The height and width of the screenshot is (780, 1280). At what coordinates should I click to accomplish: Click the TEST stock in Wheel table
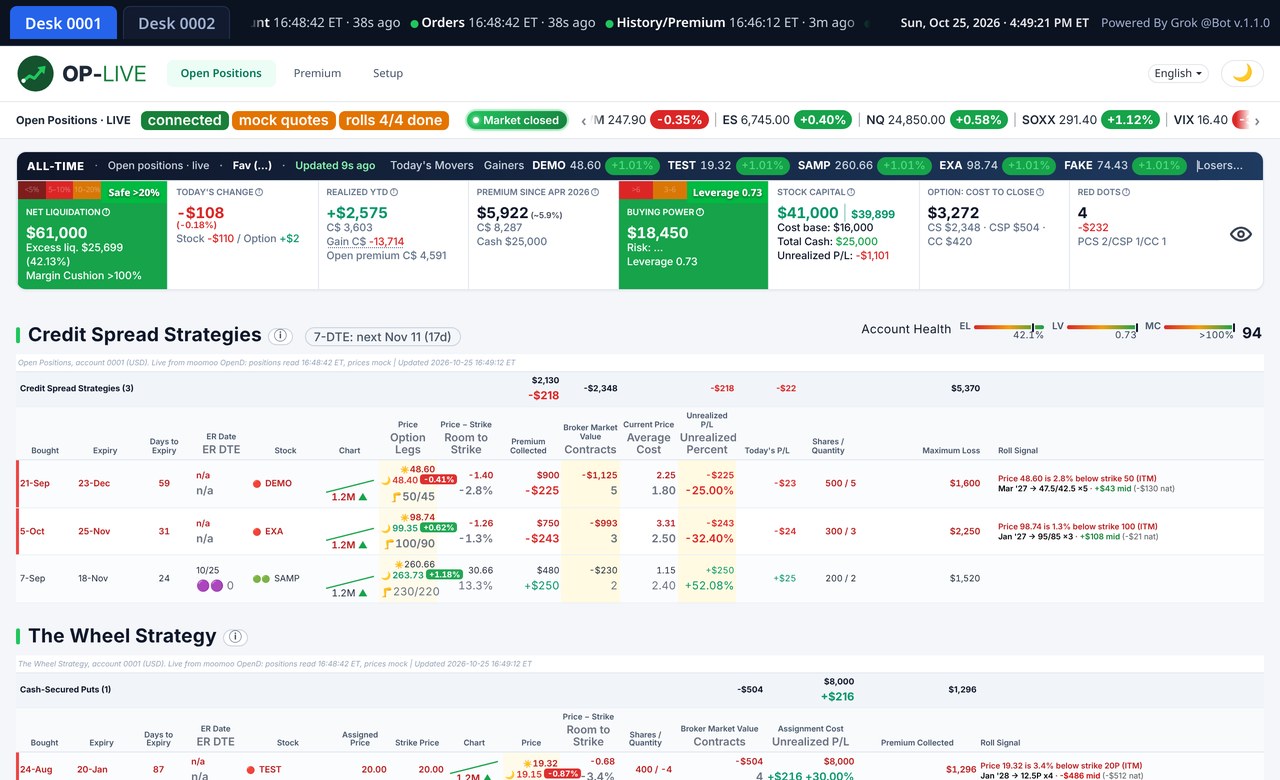(x=270, y=770)
